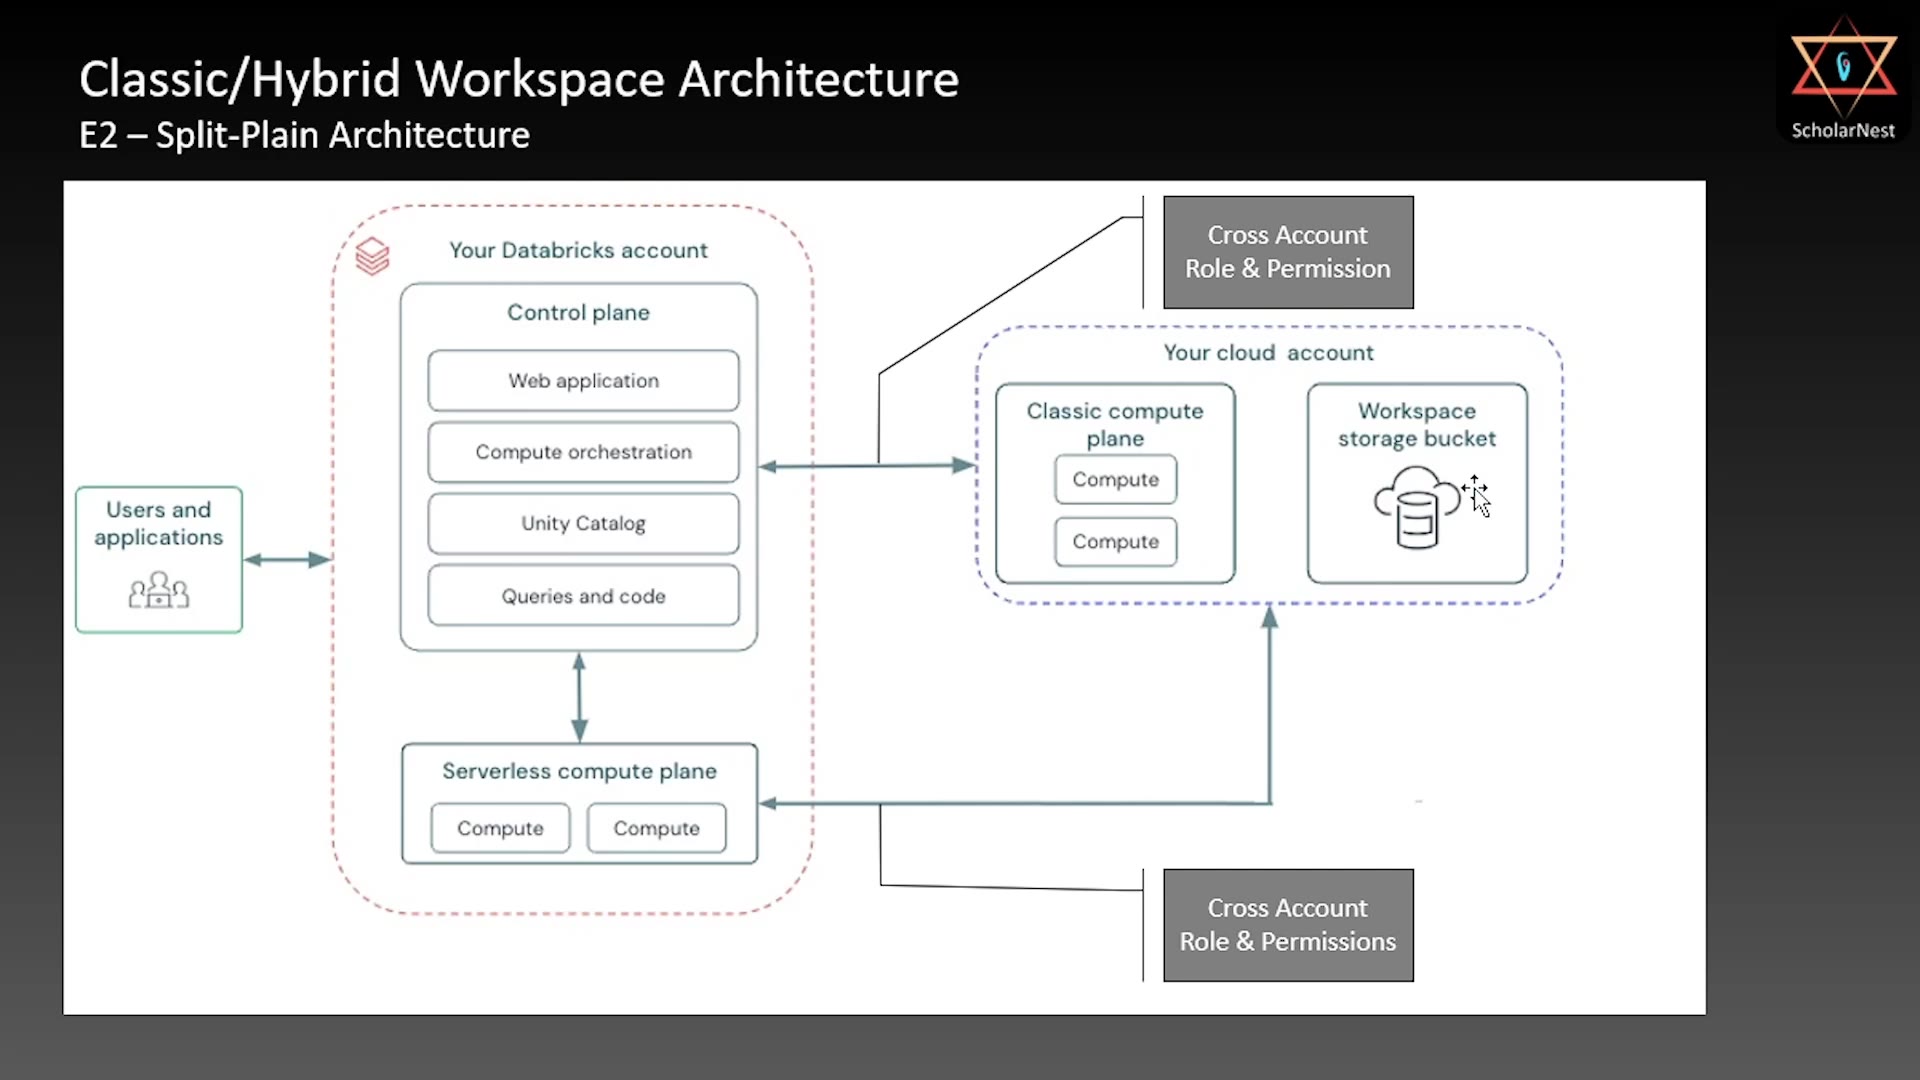Click the users group icon
Screen dimensions: 1920x1080
click(159, 590)
